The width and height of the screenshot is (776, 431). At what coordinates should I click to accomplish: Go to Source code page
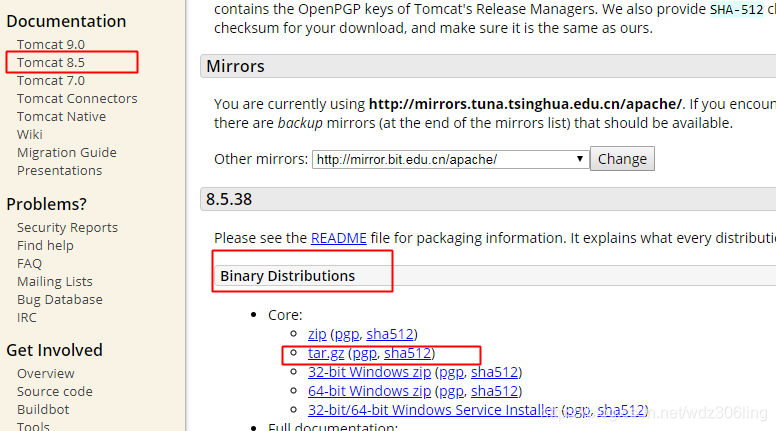coord(54,391)
